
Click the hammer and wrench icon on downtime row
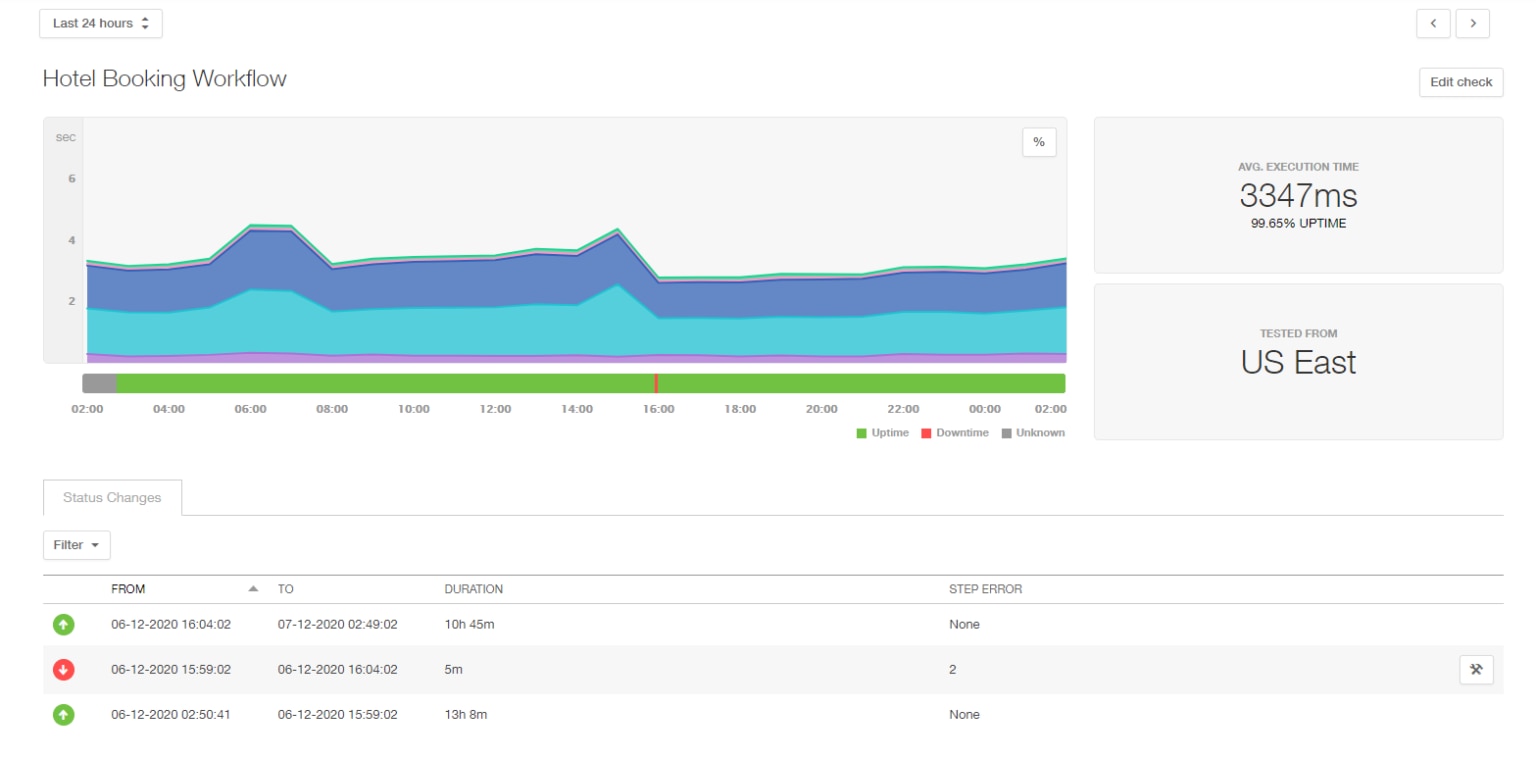(x=1477, y=669)
